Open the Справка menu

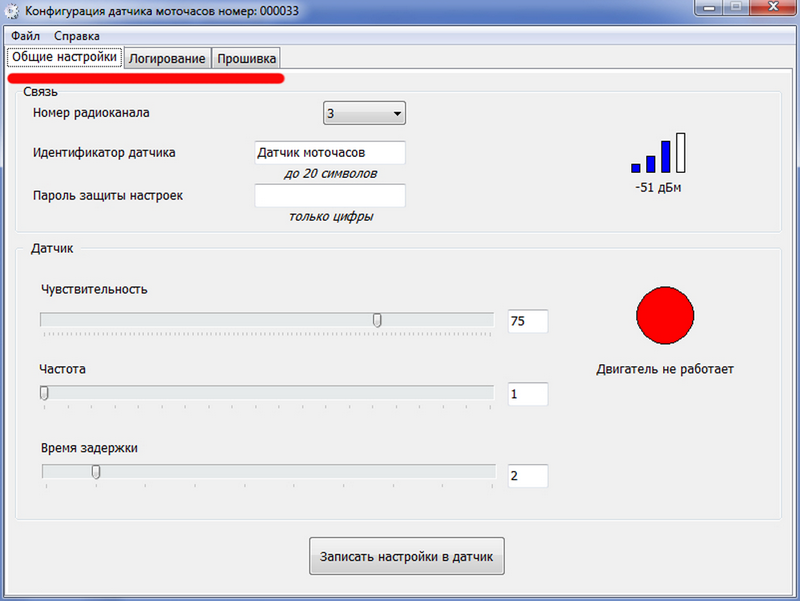[77, 36]
